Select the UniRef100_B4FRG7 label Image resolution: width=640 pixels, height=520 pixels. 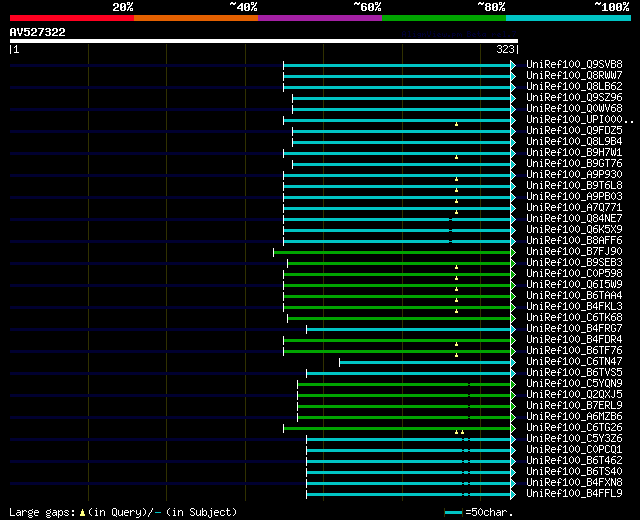[x=574, y=329]
